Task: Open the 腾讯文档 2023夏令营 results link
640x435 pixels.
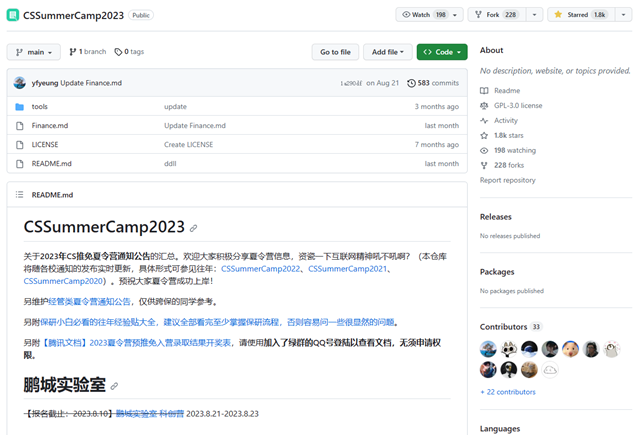Action: [136, 343]
